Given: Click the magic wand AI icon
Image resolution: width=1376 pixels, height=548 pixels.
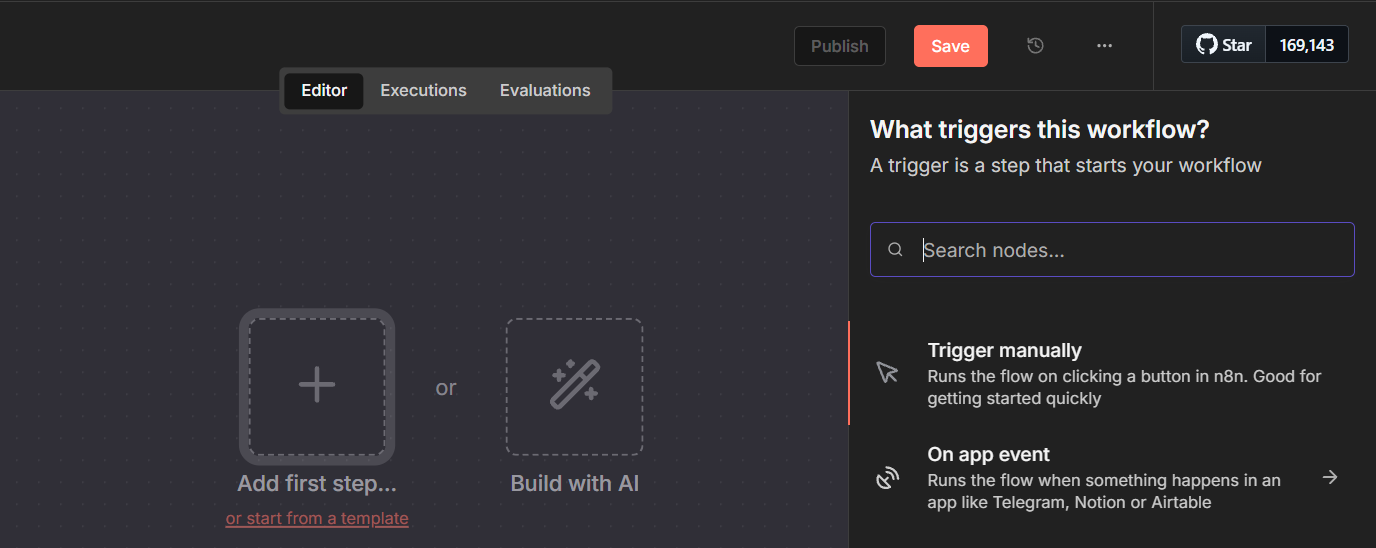Looking at the screenshot, I should (x=574, y=385).
